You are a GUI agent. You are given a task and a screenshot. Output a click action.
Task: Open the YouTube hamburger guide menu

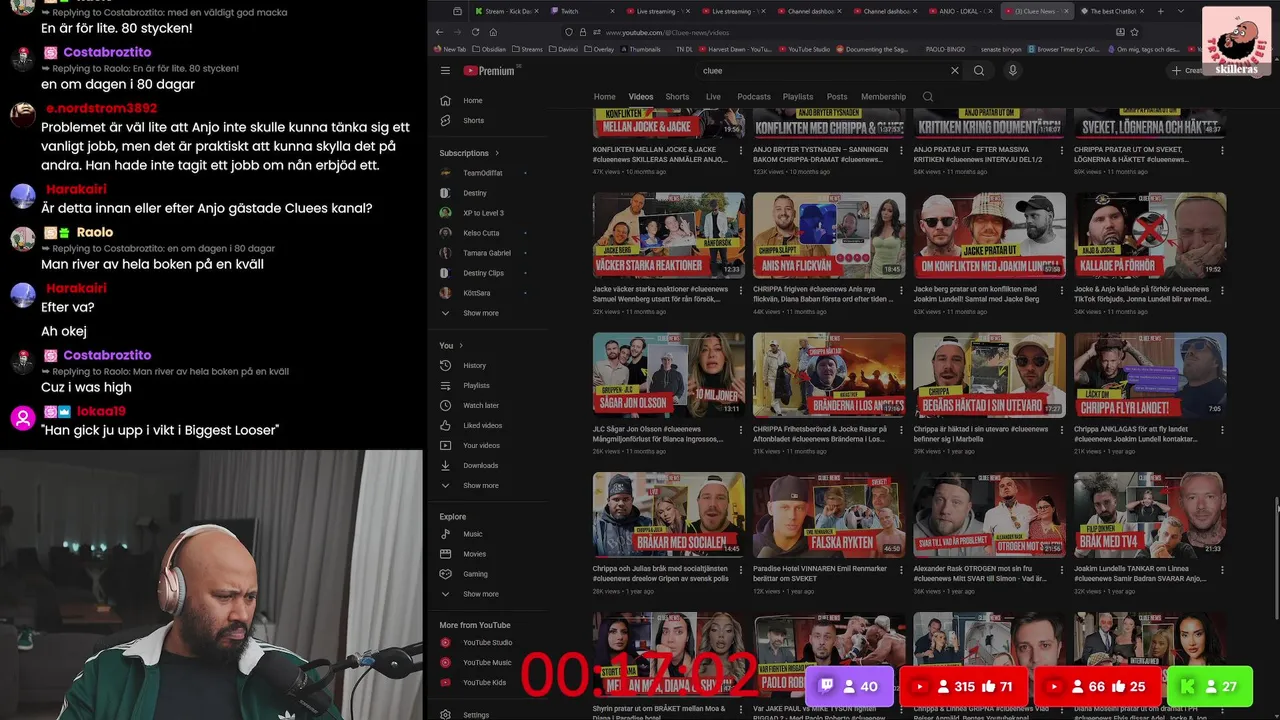(x=445, y=71)
